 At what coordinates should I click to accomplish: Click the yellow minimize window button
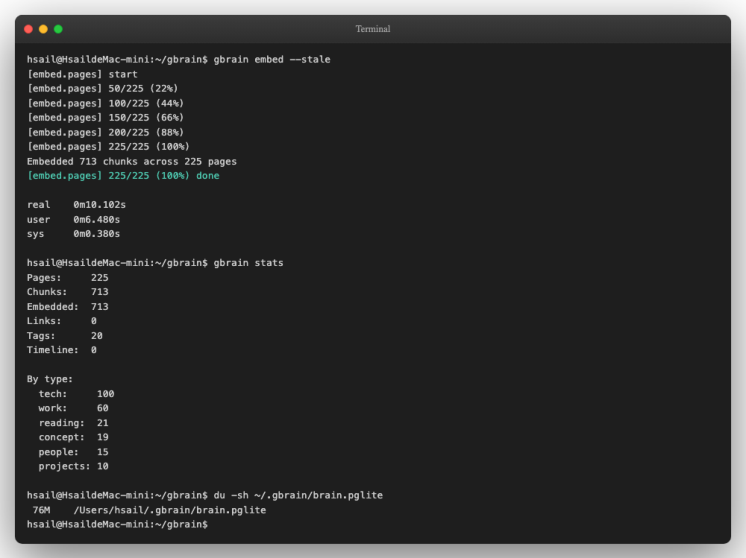click(43, 29)
